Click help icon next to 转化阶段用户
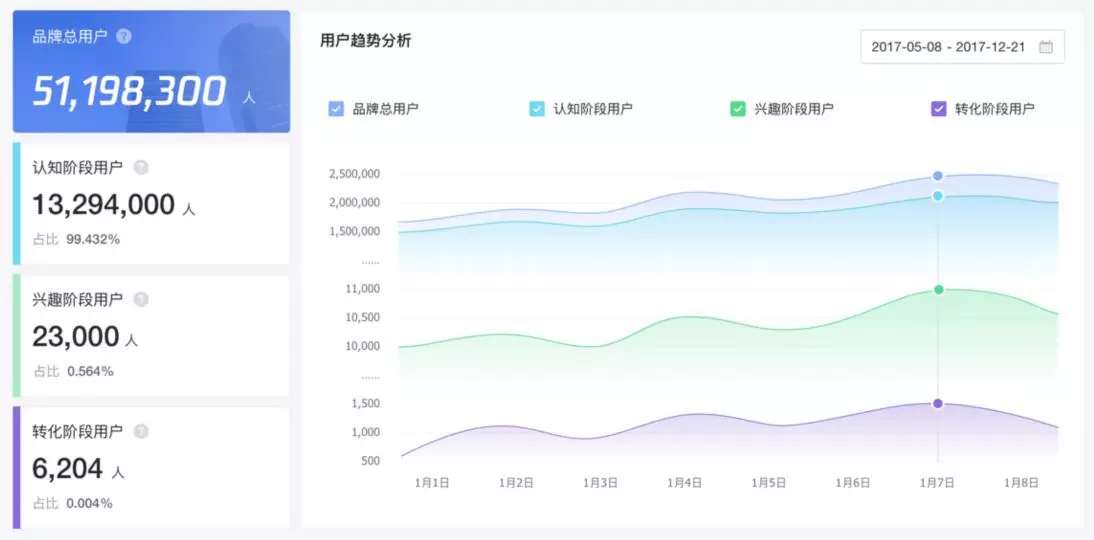This screenshot has height=540, width=1094. [x=141, y=431]
